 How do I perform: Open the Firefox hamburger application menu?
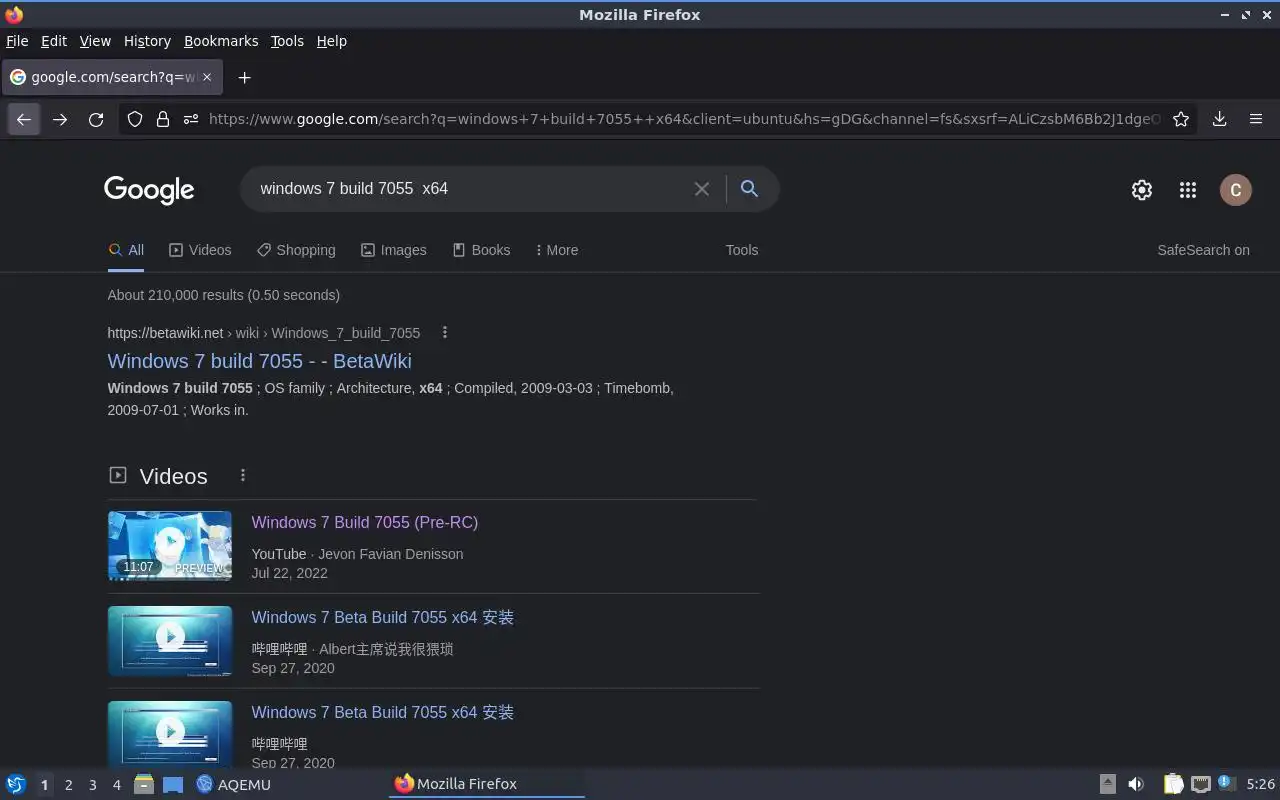1256,119
